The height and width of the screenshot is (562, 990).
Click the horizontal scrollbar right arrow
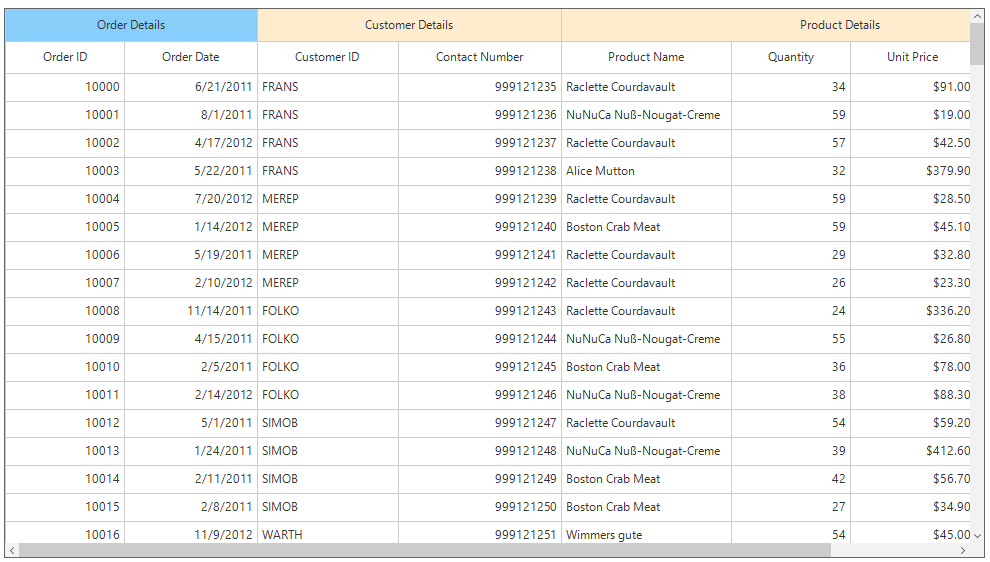coord(963,551)
